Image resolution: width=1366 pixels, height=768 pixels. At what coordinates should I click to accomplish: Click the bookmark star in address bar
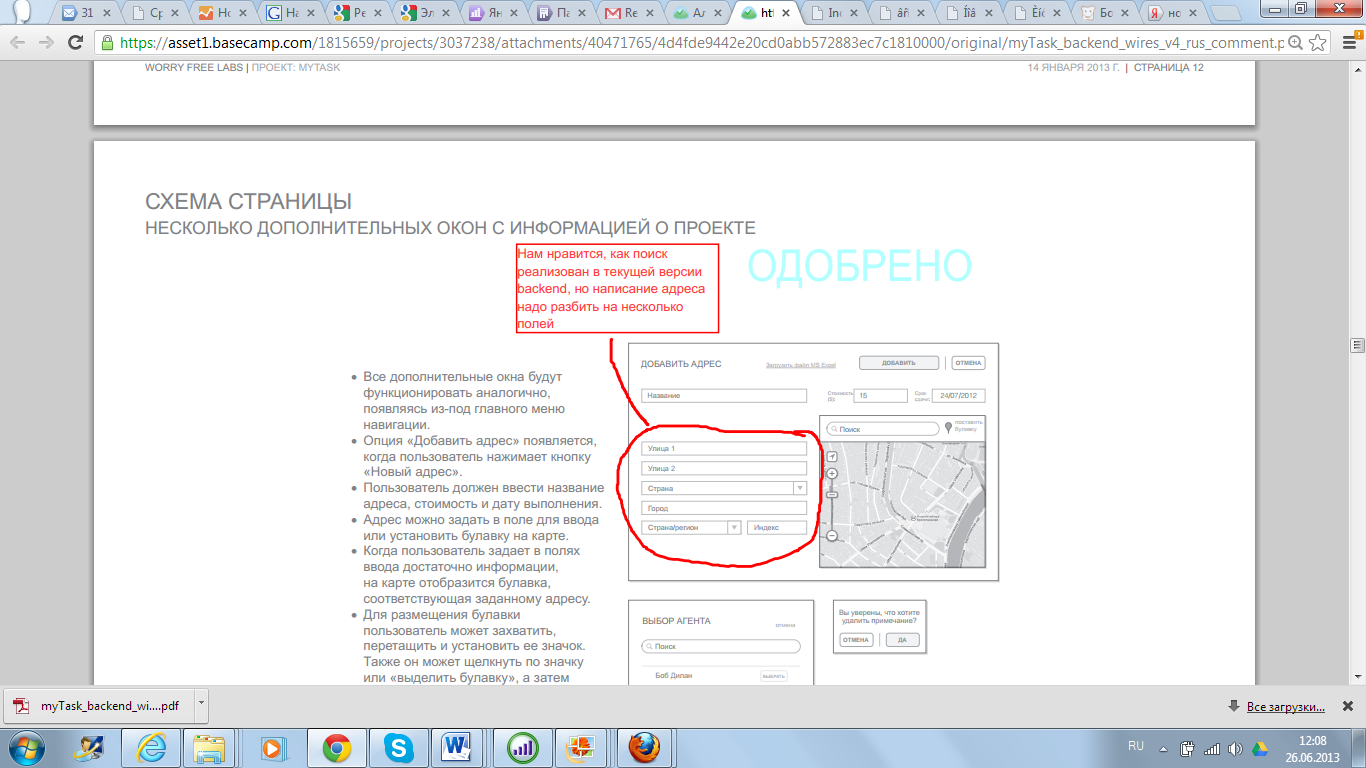[x=1318, y=43]
